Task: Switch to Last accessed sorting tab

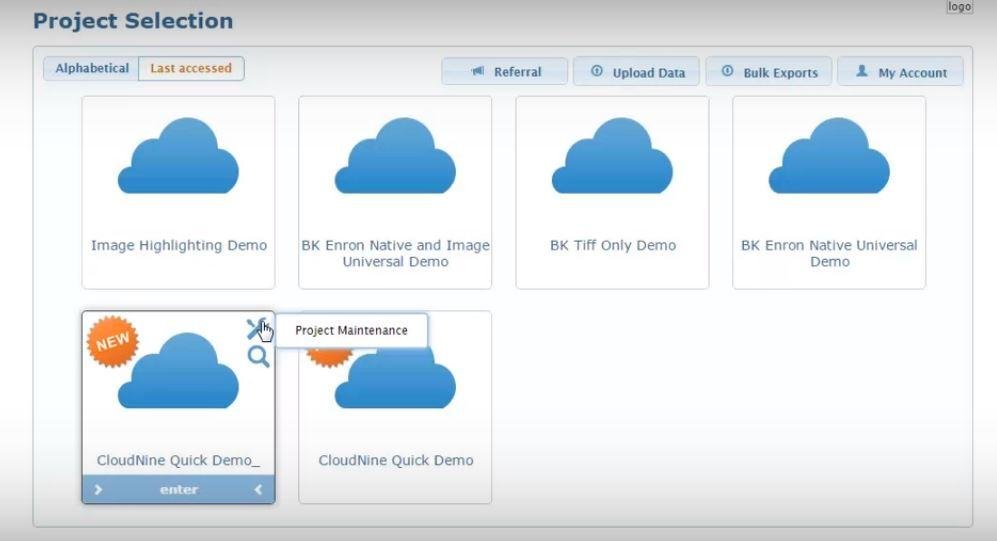Action: coord(191,69)
